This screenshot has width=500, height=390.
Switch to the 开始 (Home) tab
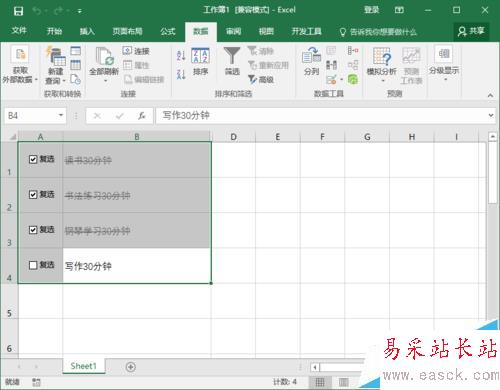coord(54,31)
